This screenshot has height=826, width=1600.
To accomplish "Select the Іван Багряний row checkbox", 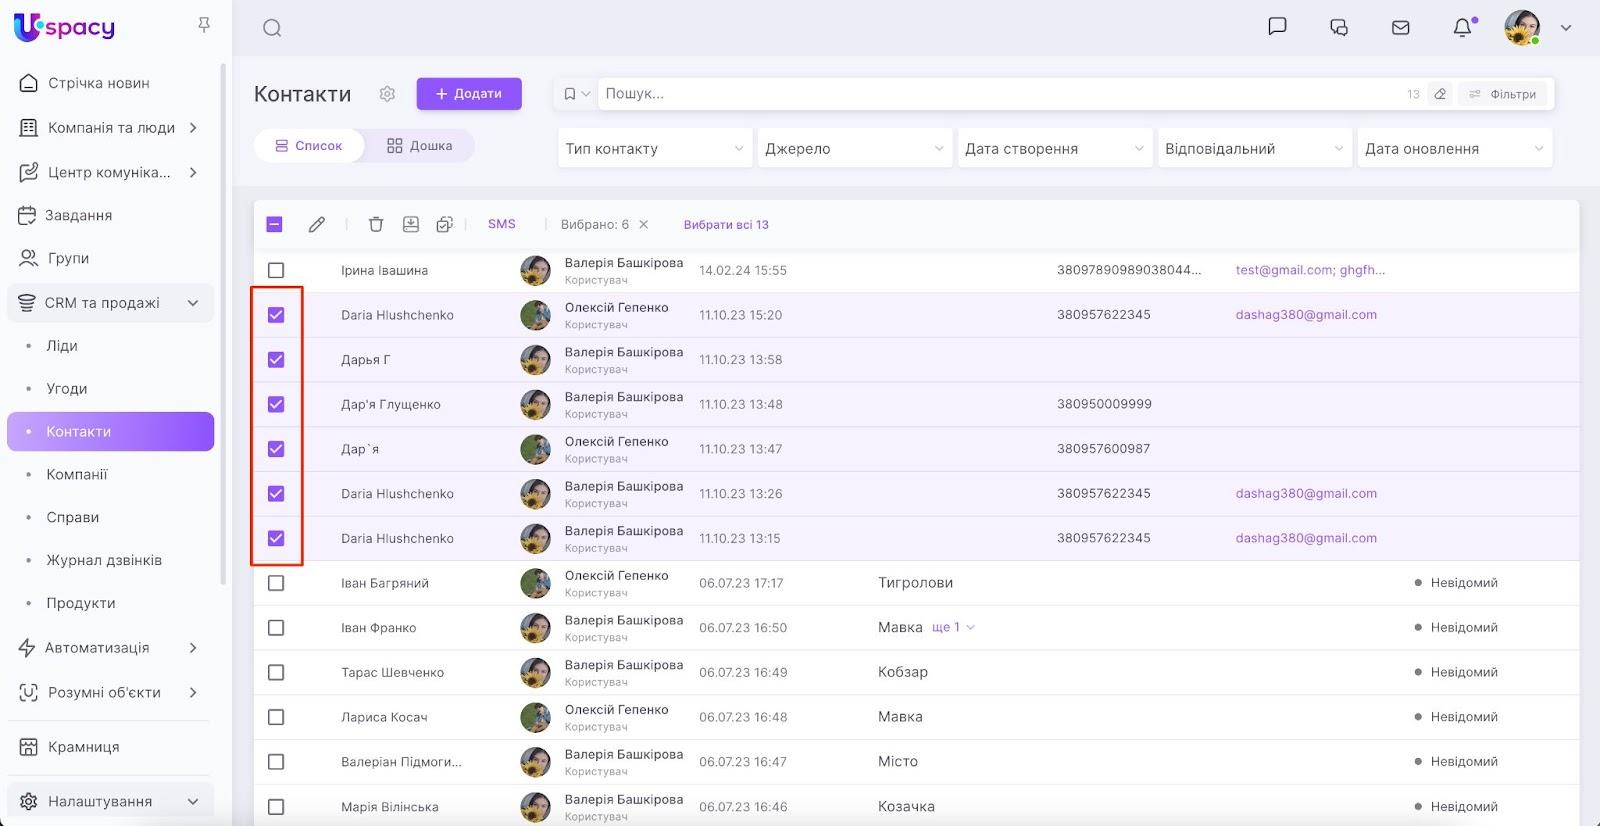I will pyautogui.click(x=276, y=583).
